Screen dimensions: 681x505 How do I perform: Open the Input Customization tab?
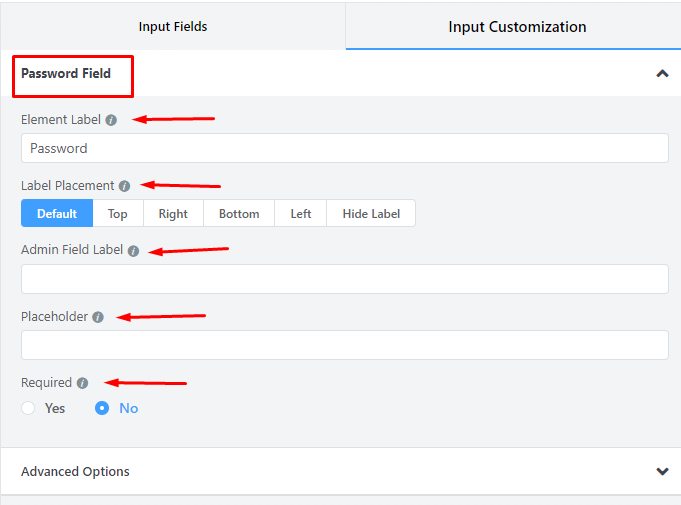pyautogui.click(x=517, y=27)
